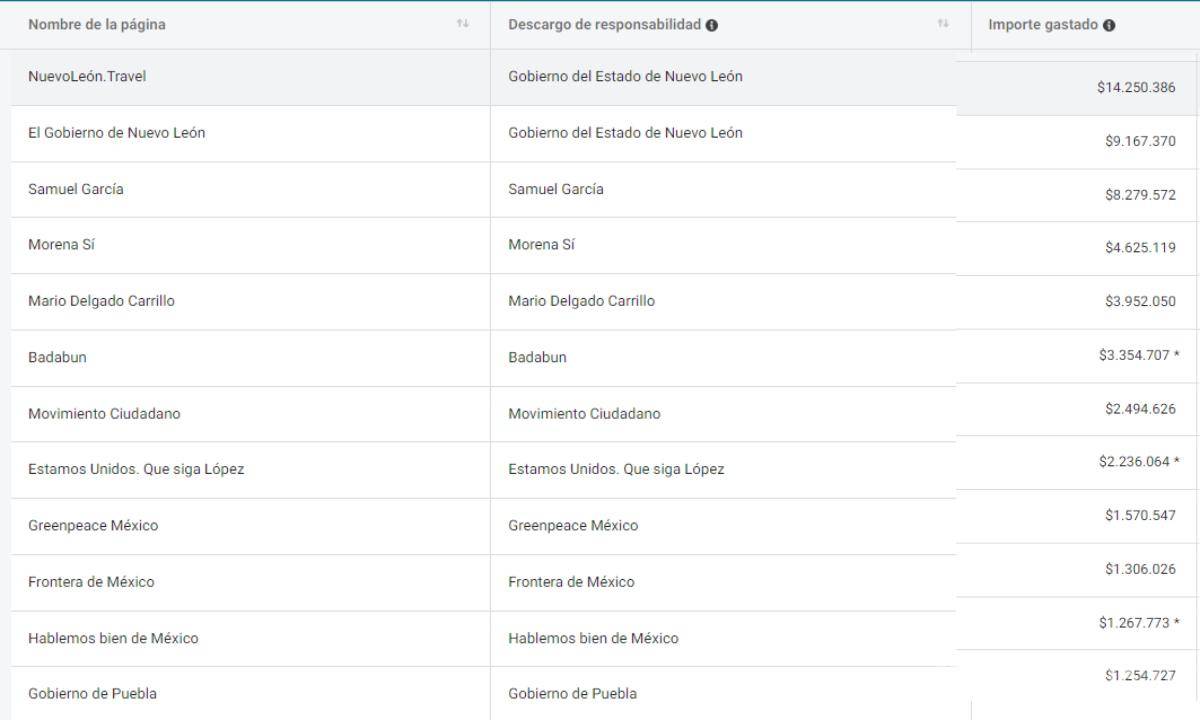Click info icon beside Descargo de responsabilidad
The image size is (1200, 720).
tap(712, 25)
